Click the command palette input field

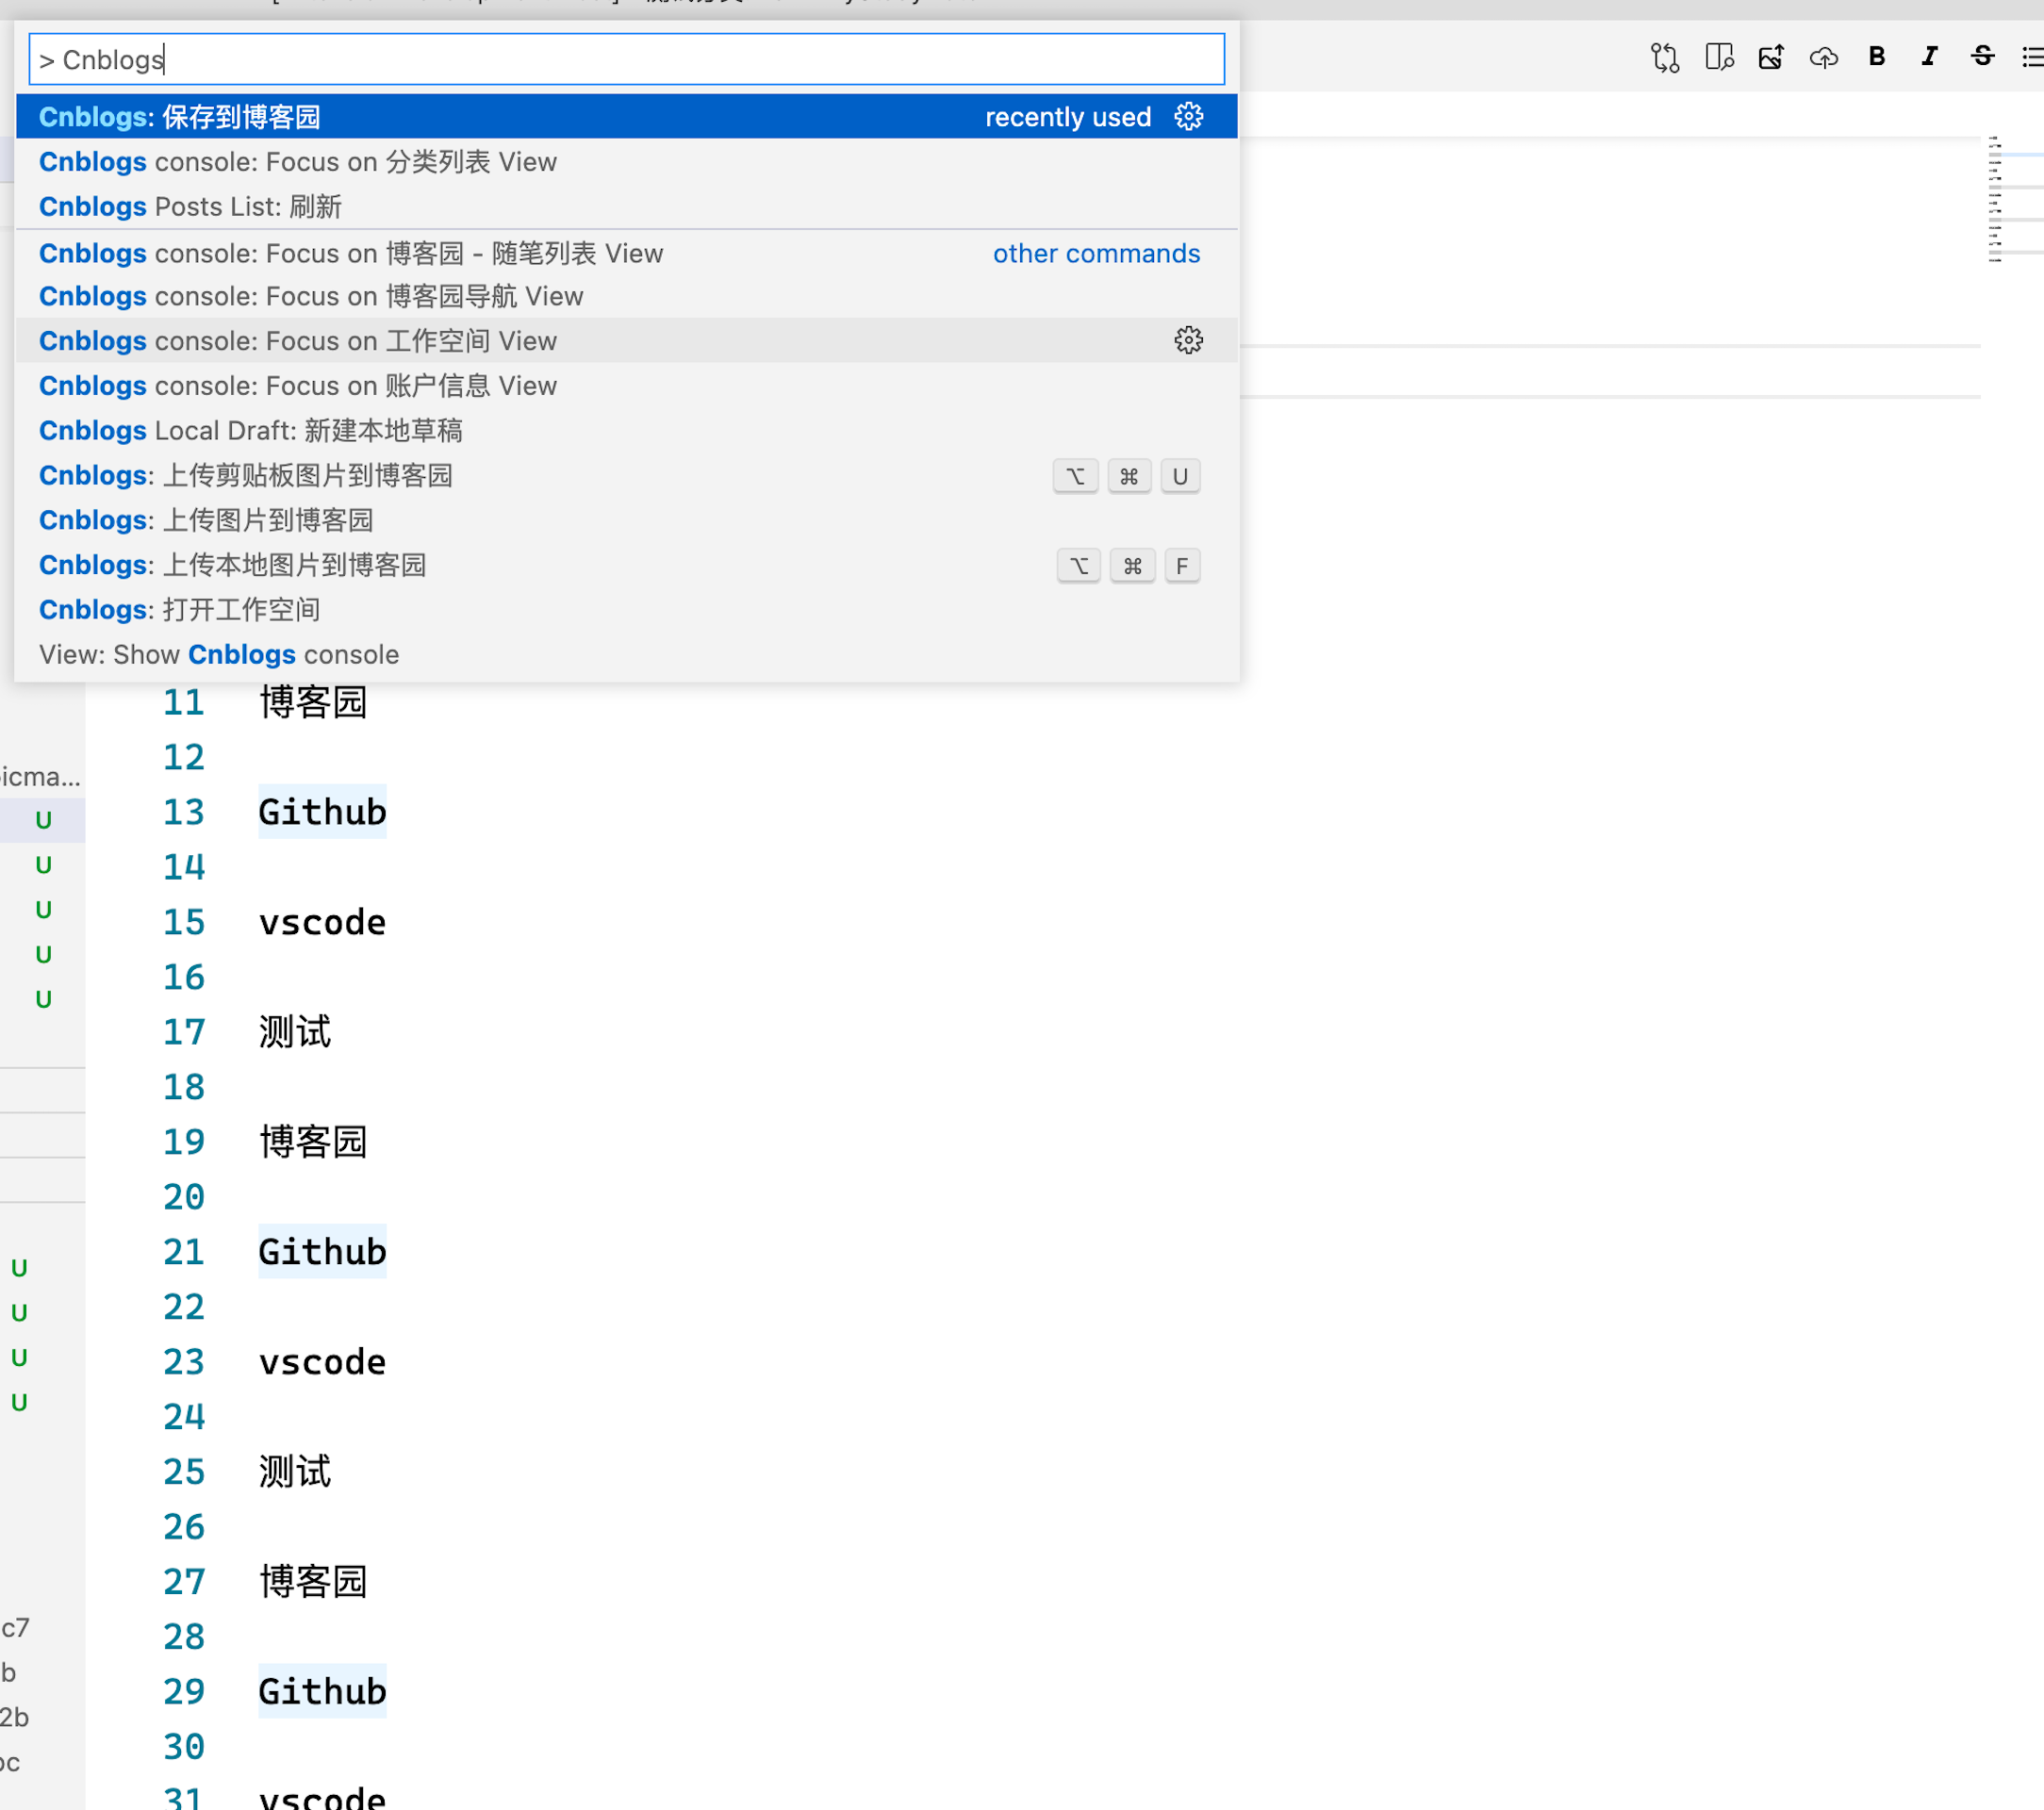tap(625, 60)
